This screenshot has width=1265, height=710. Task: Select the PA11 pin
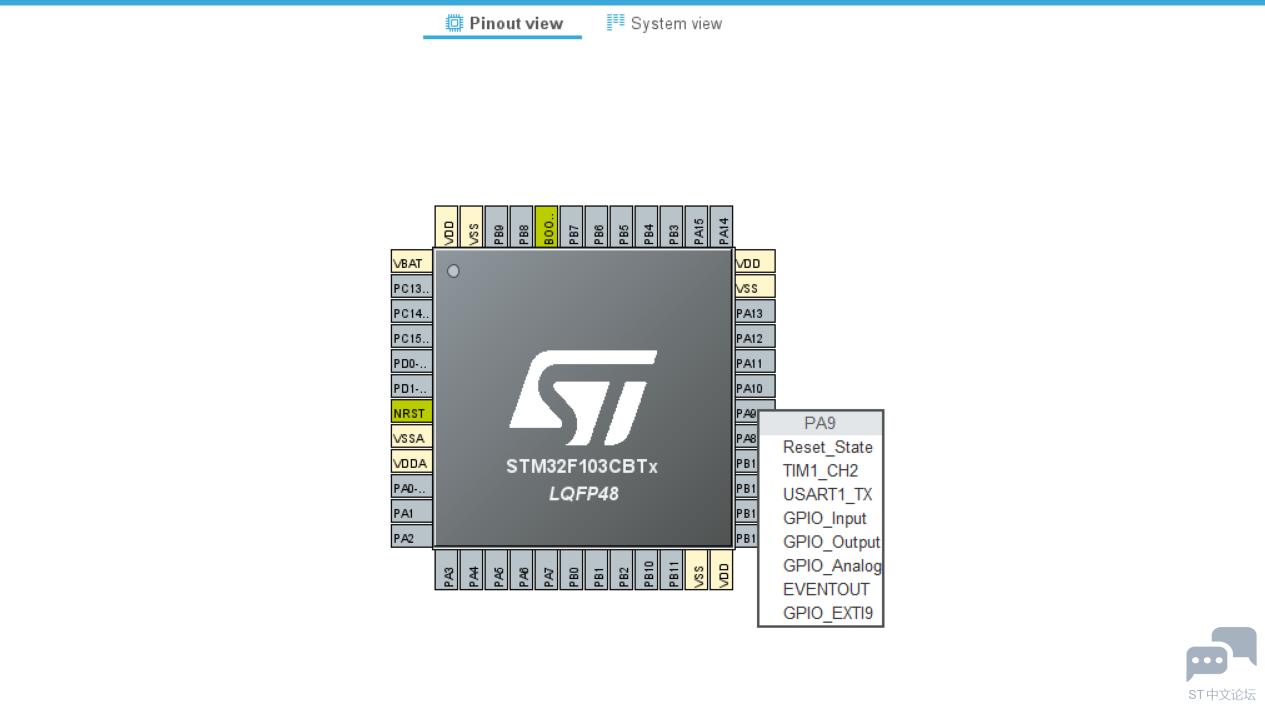[x=755, y=362]
